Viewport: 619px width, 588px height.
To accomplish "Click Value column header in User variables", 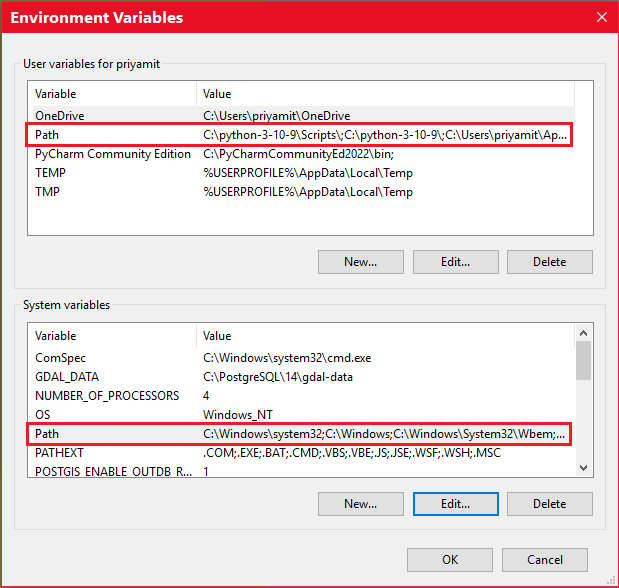I will coord(385,94).
